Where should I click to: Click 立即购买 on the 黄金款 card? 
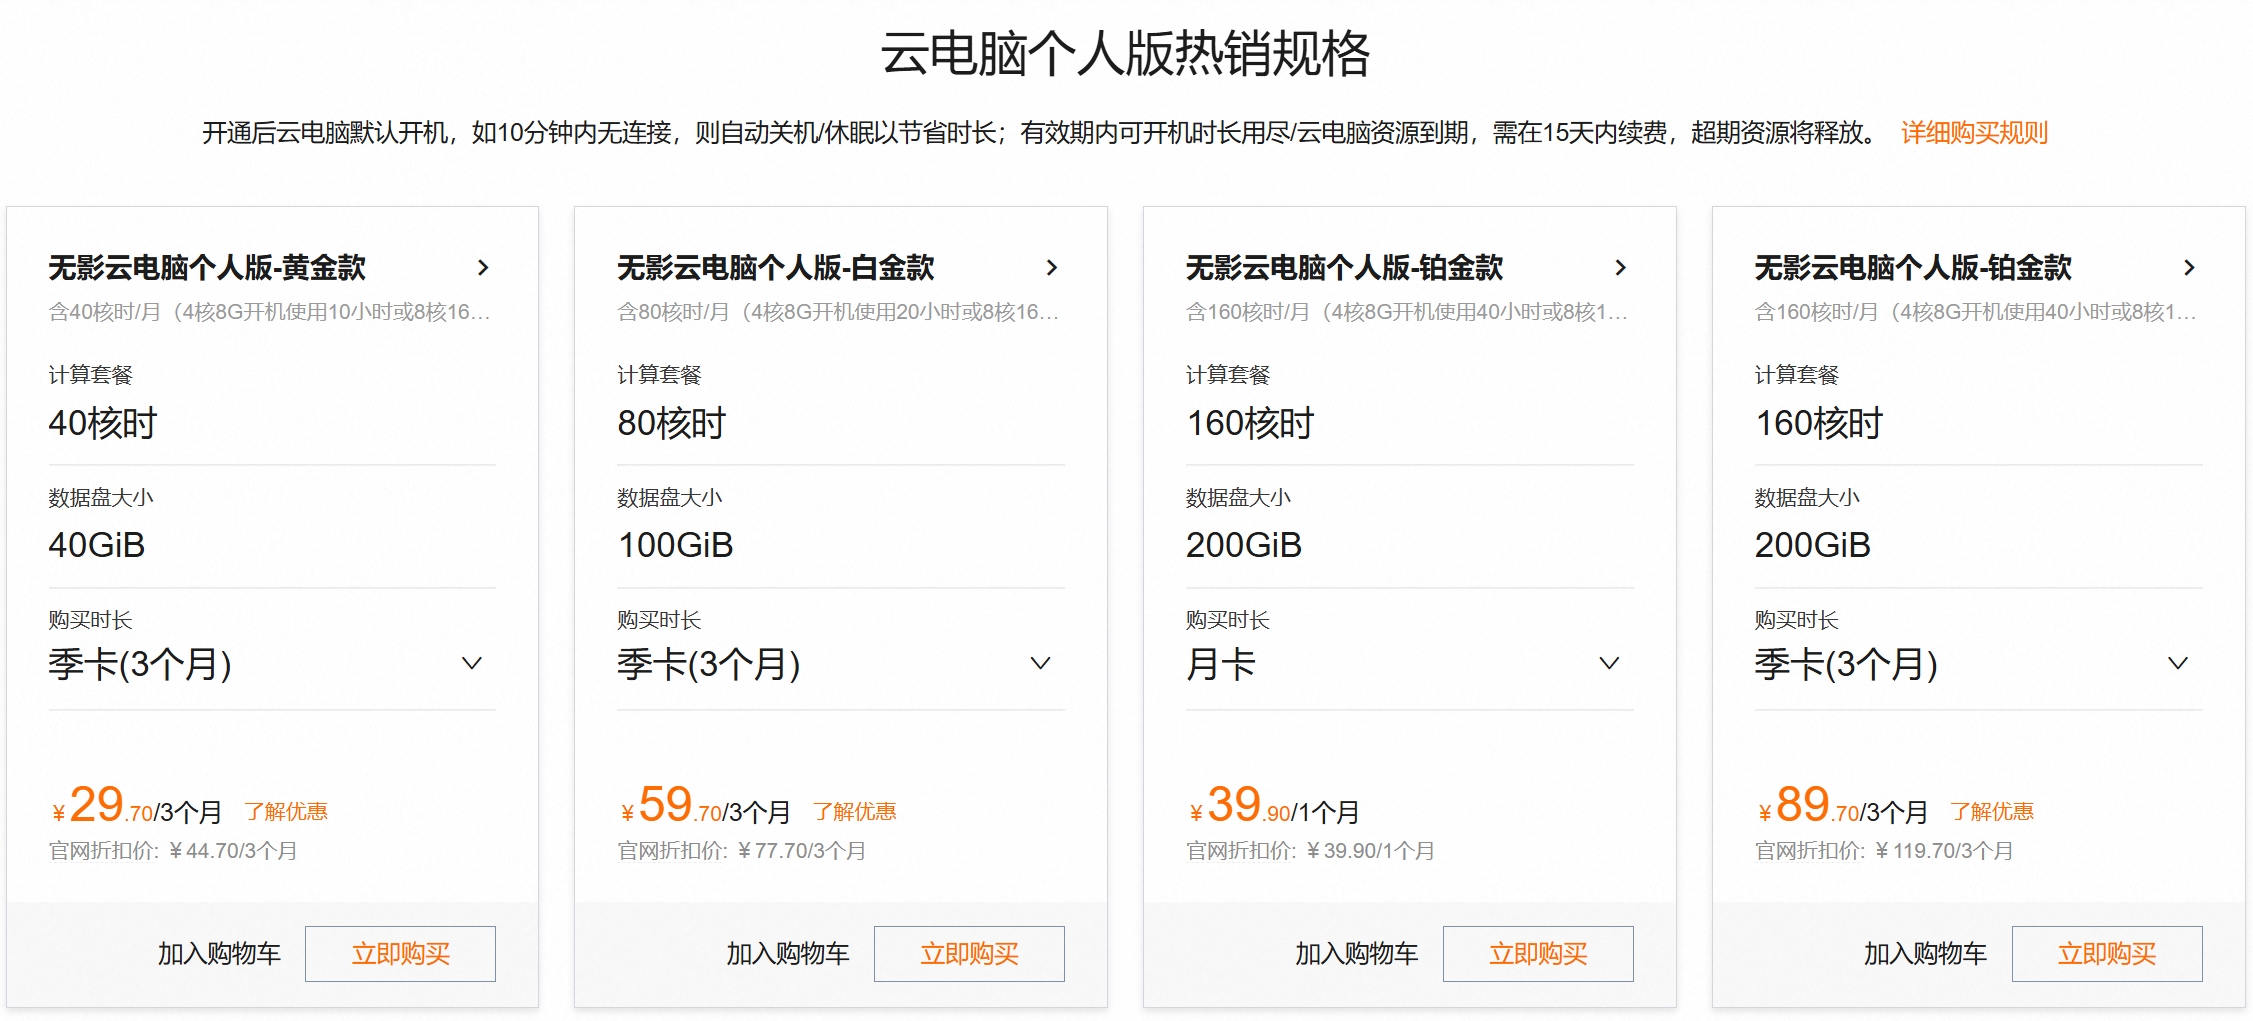(x=400, y=954)
